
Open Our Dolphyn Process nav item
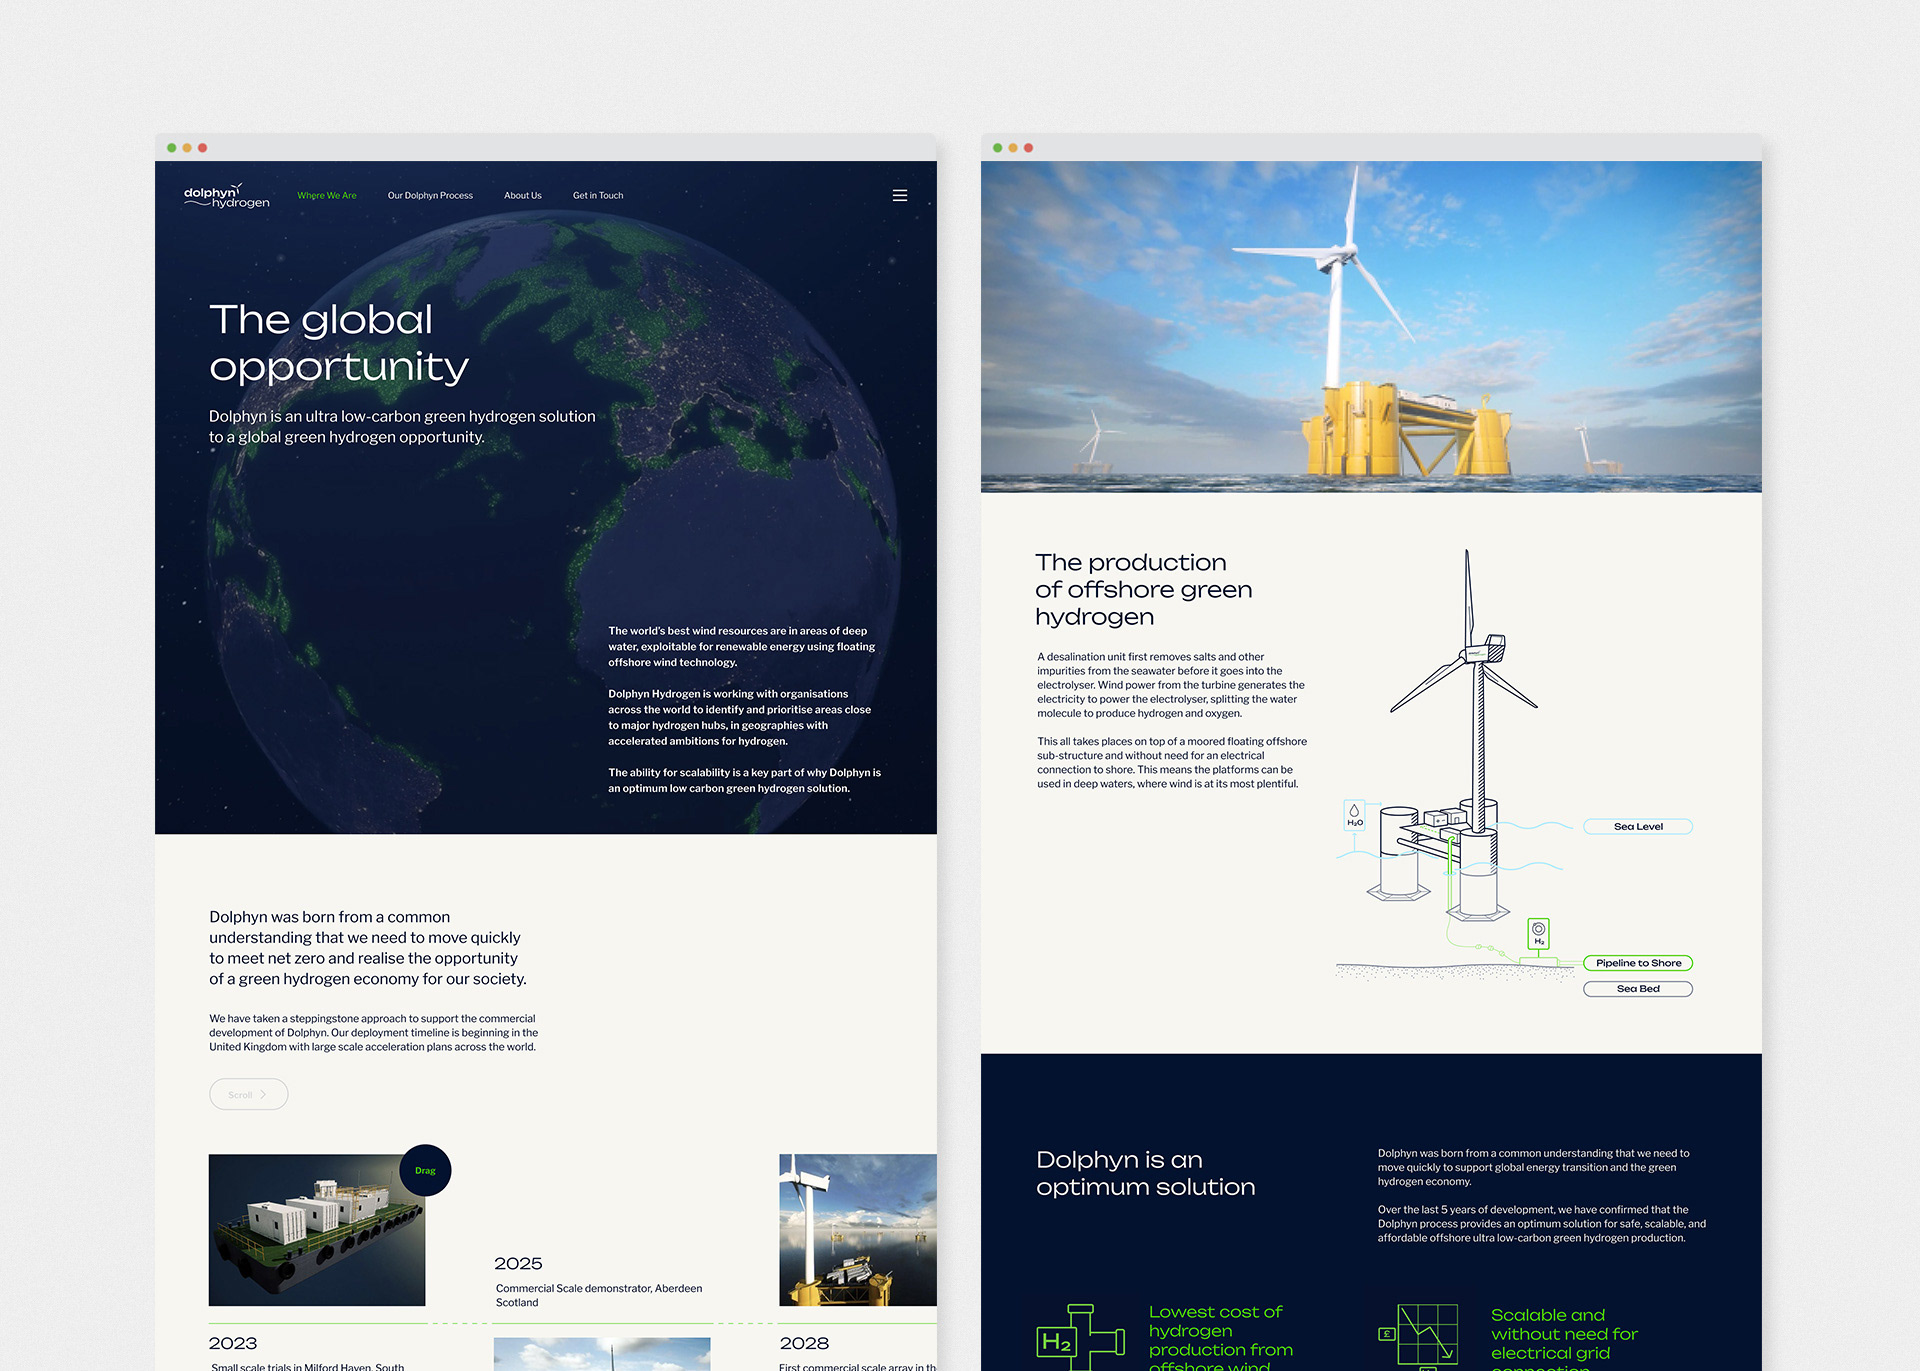(x=430, y=196)
